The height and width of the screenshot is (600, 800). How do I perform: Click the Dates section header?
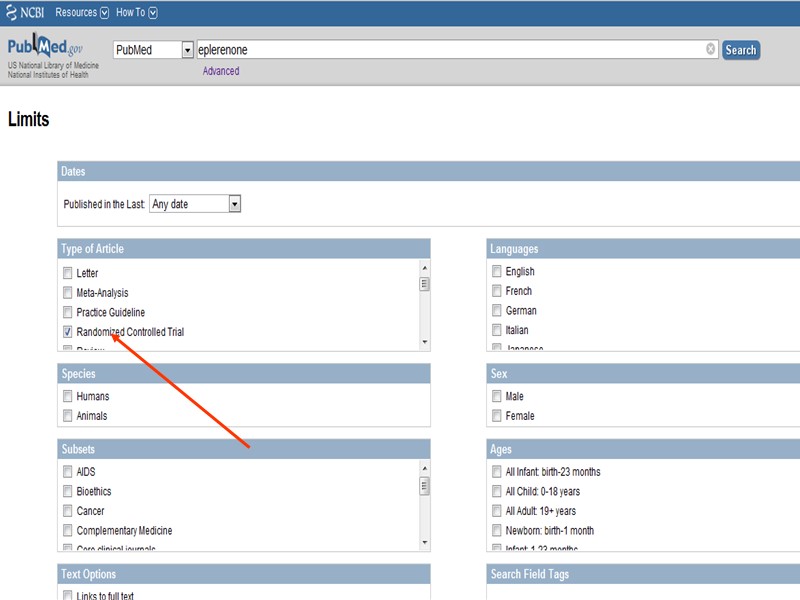[x=429, y=171]
